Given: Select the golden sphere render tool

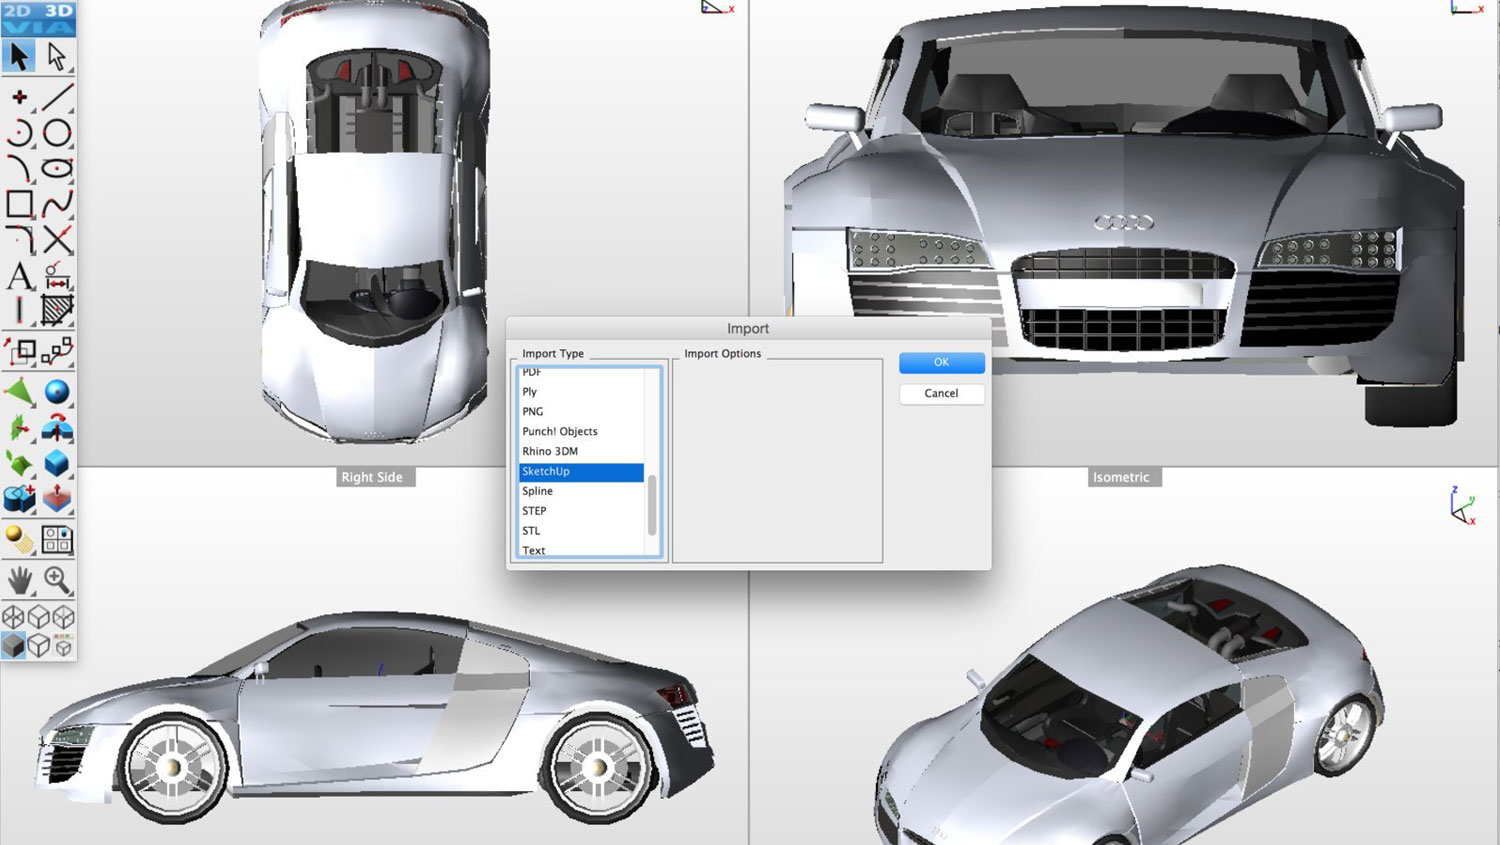Looking at the screenshot, I should [x=19, y=540].
